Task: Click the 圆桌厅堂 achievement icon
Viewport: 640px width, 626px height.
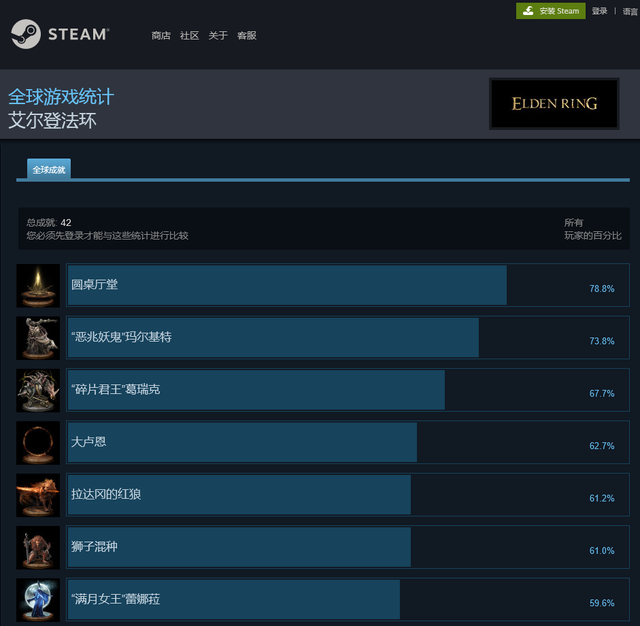Action: point(38,286)
